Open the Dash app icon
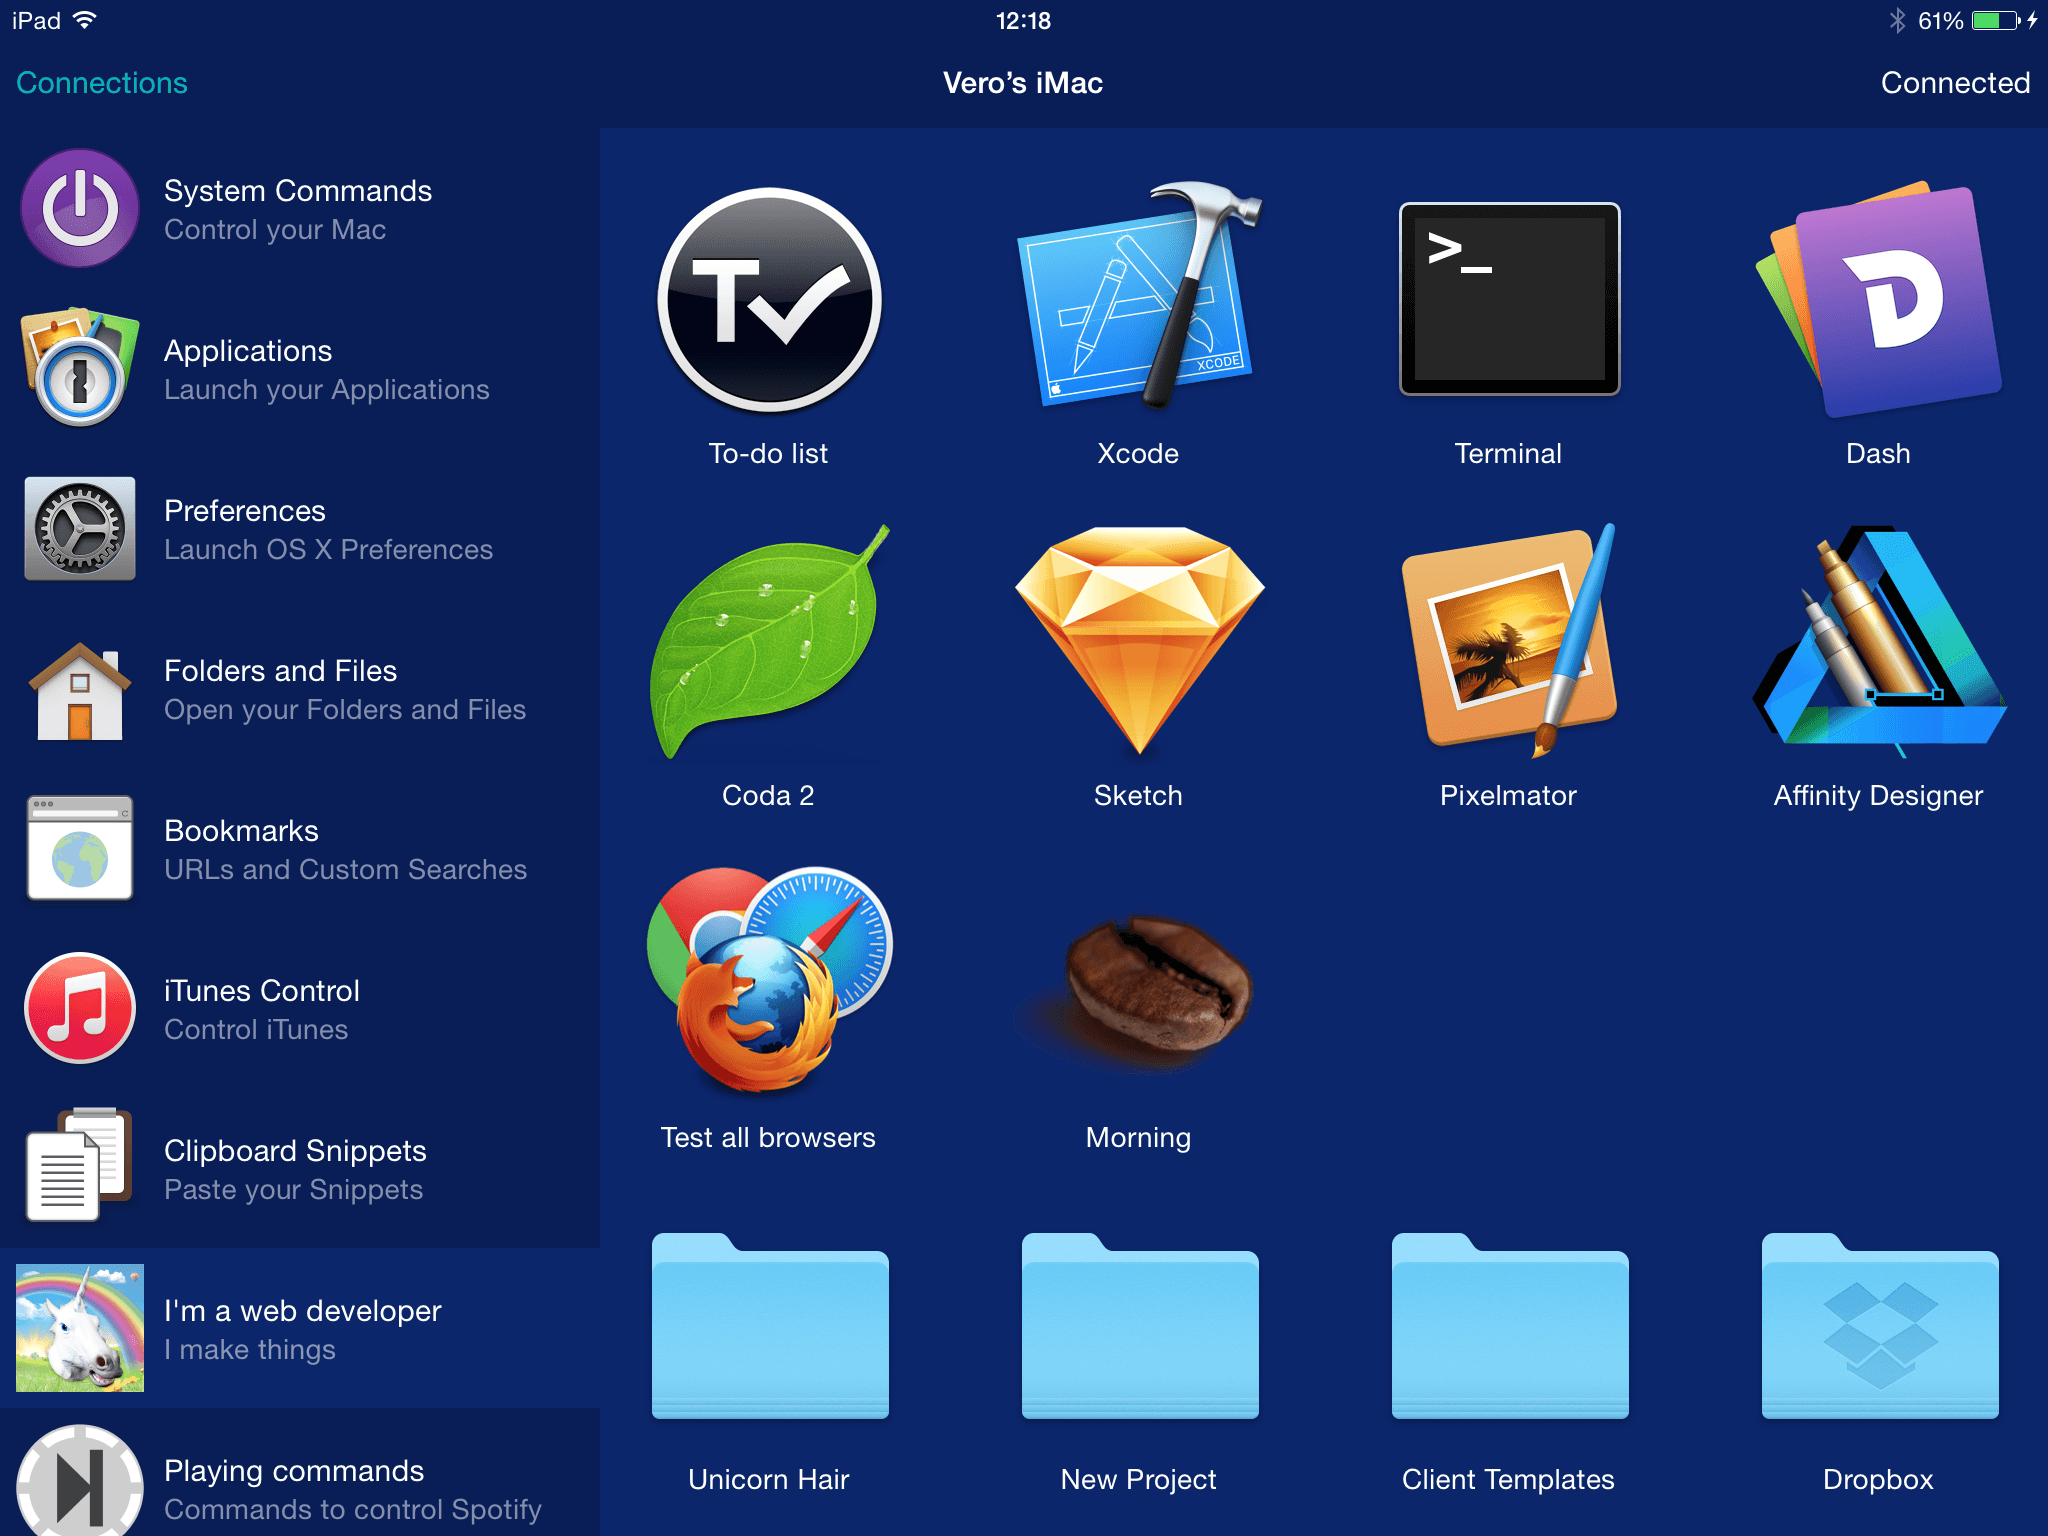Viewport: 2048px width, 1536px height. coord(1879,299)
